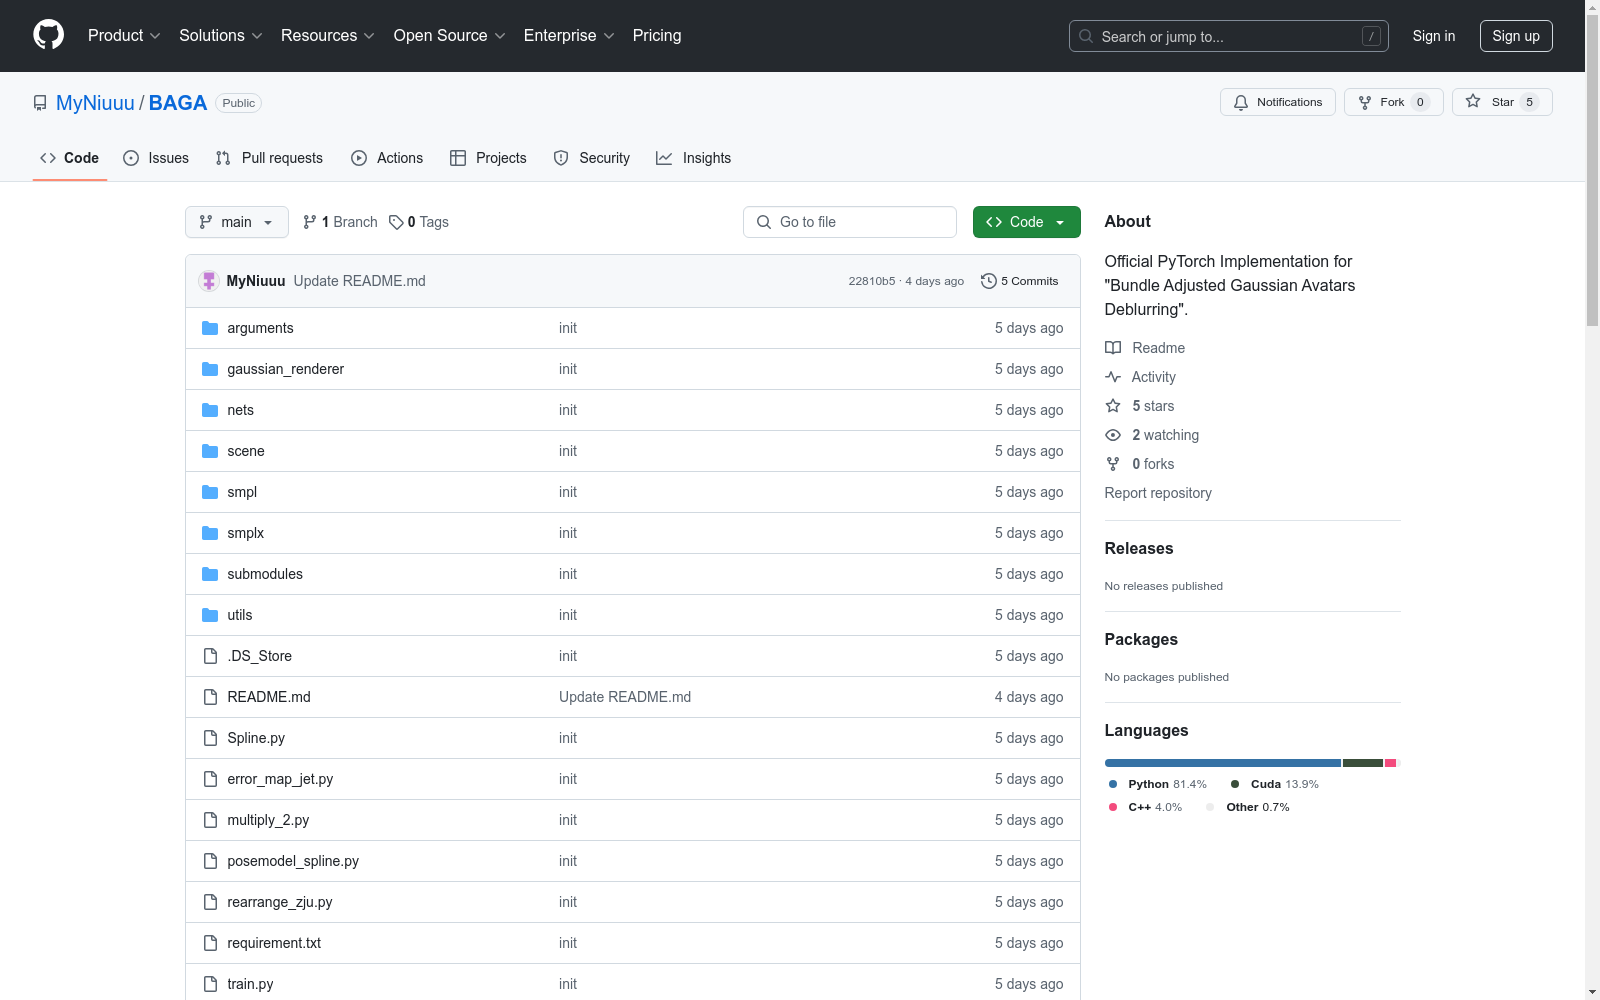Click the smplx folder icon
The image size is (1600, 1000).
click(210, 533)
